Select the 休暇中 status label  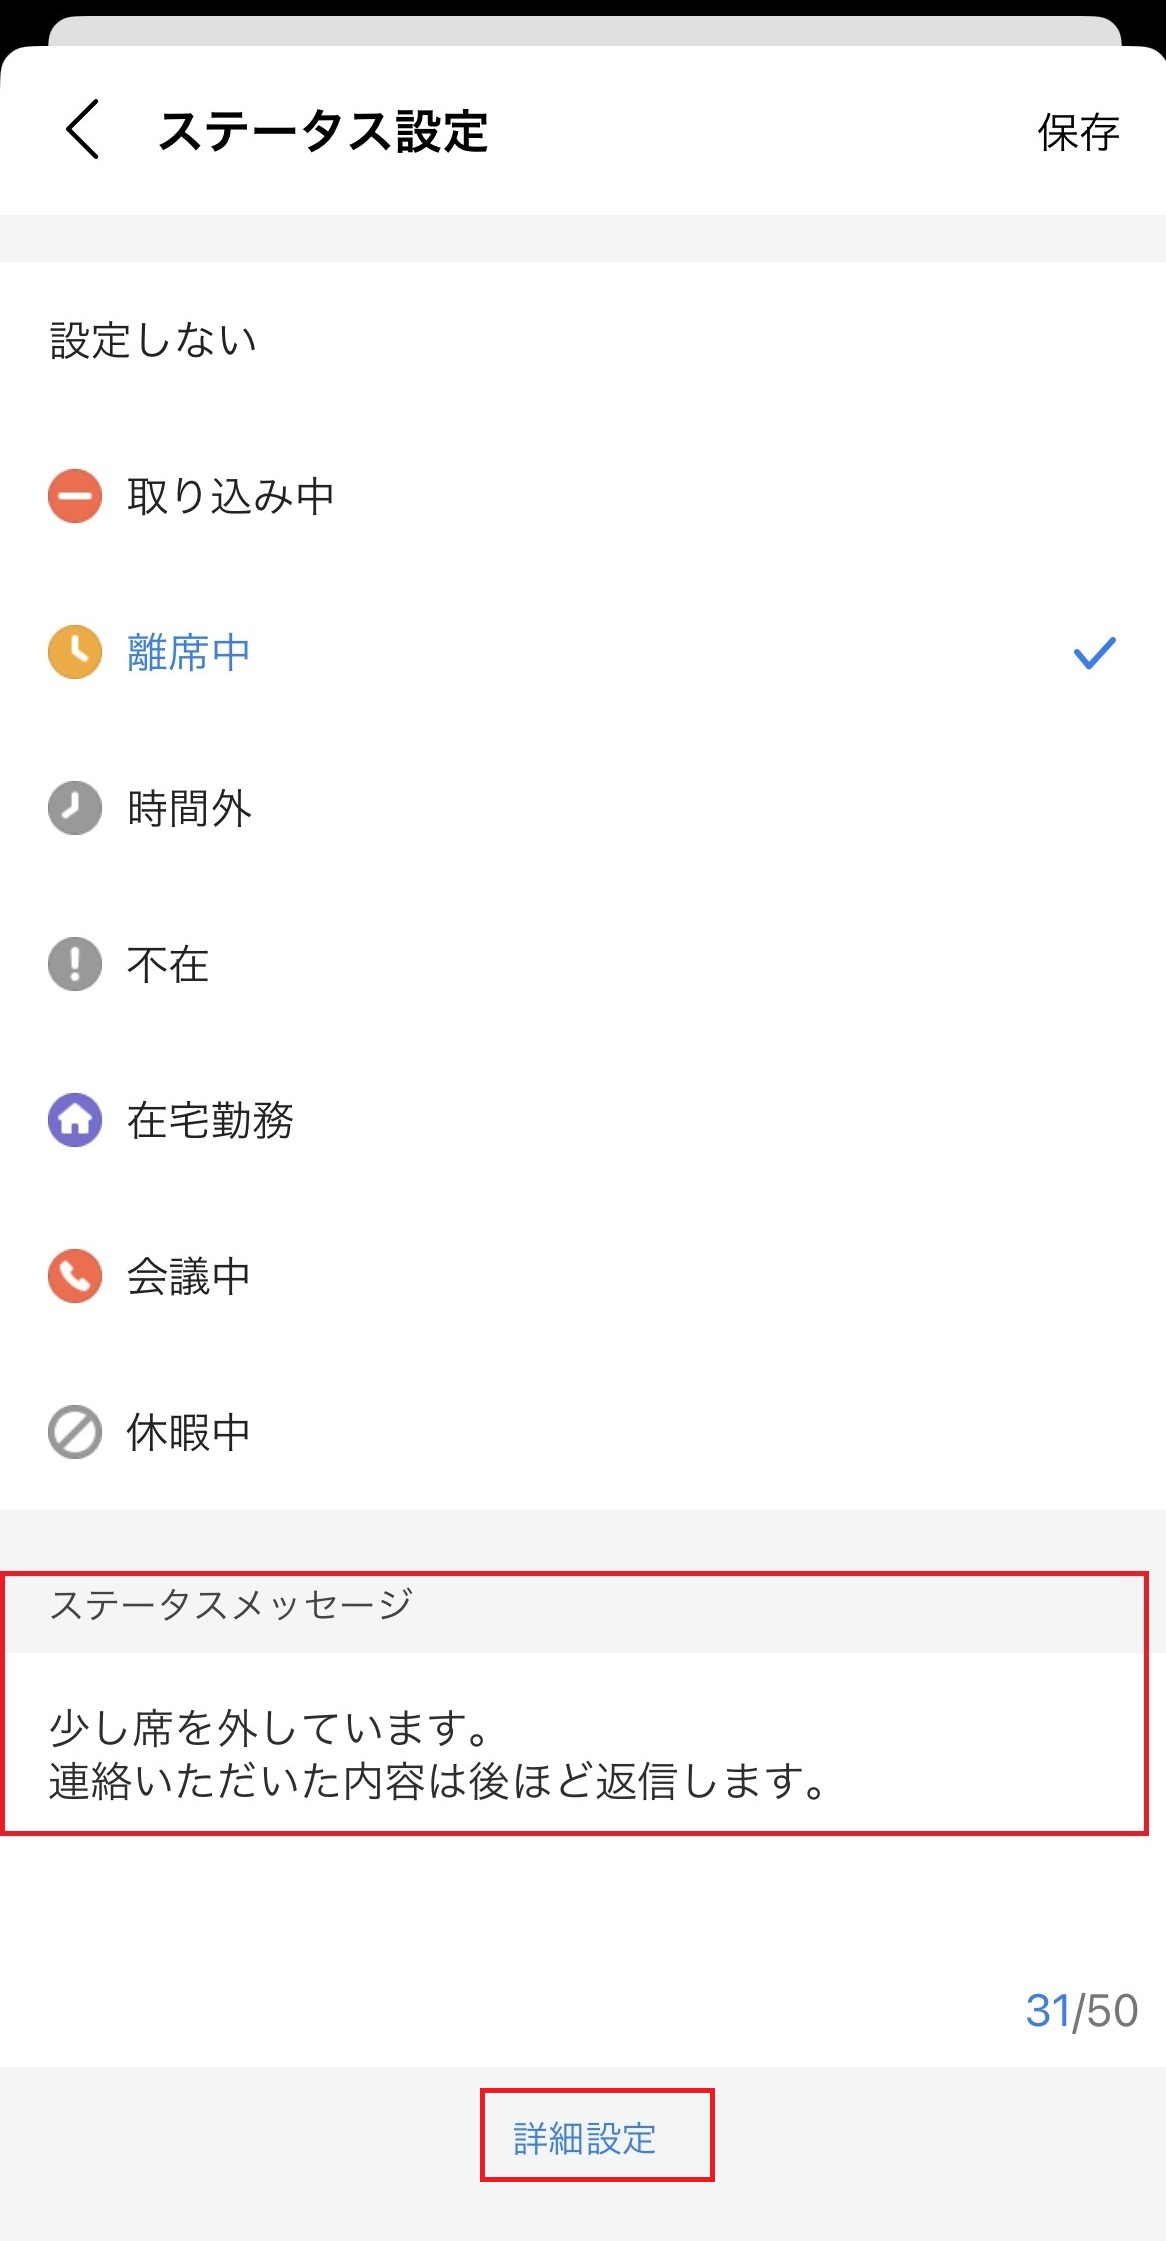point(189,1432)
